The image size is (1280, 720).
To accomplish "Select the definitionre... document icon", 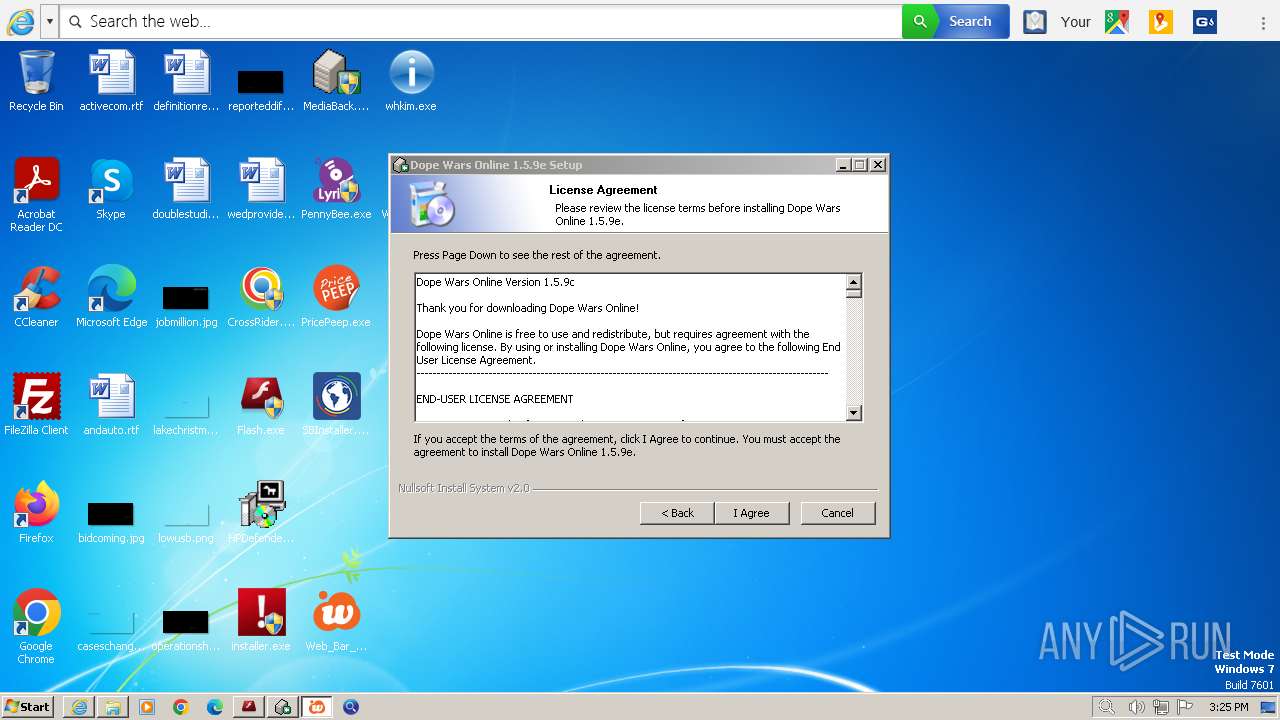I will [186, 80].
